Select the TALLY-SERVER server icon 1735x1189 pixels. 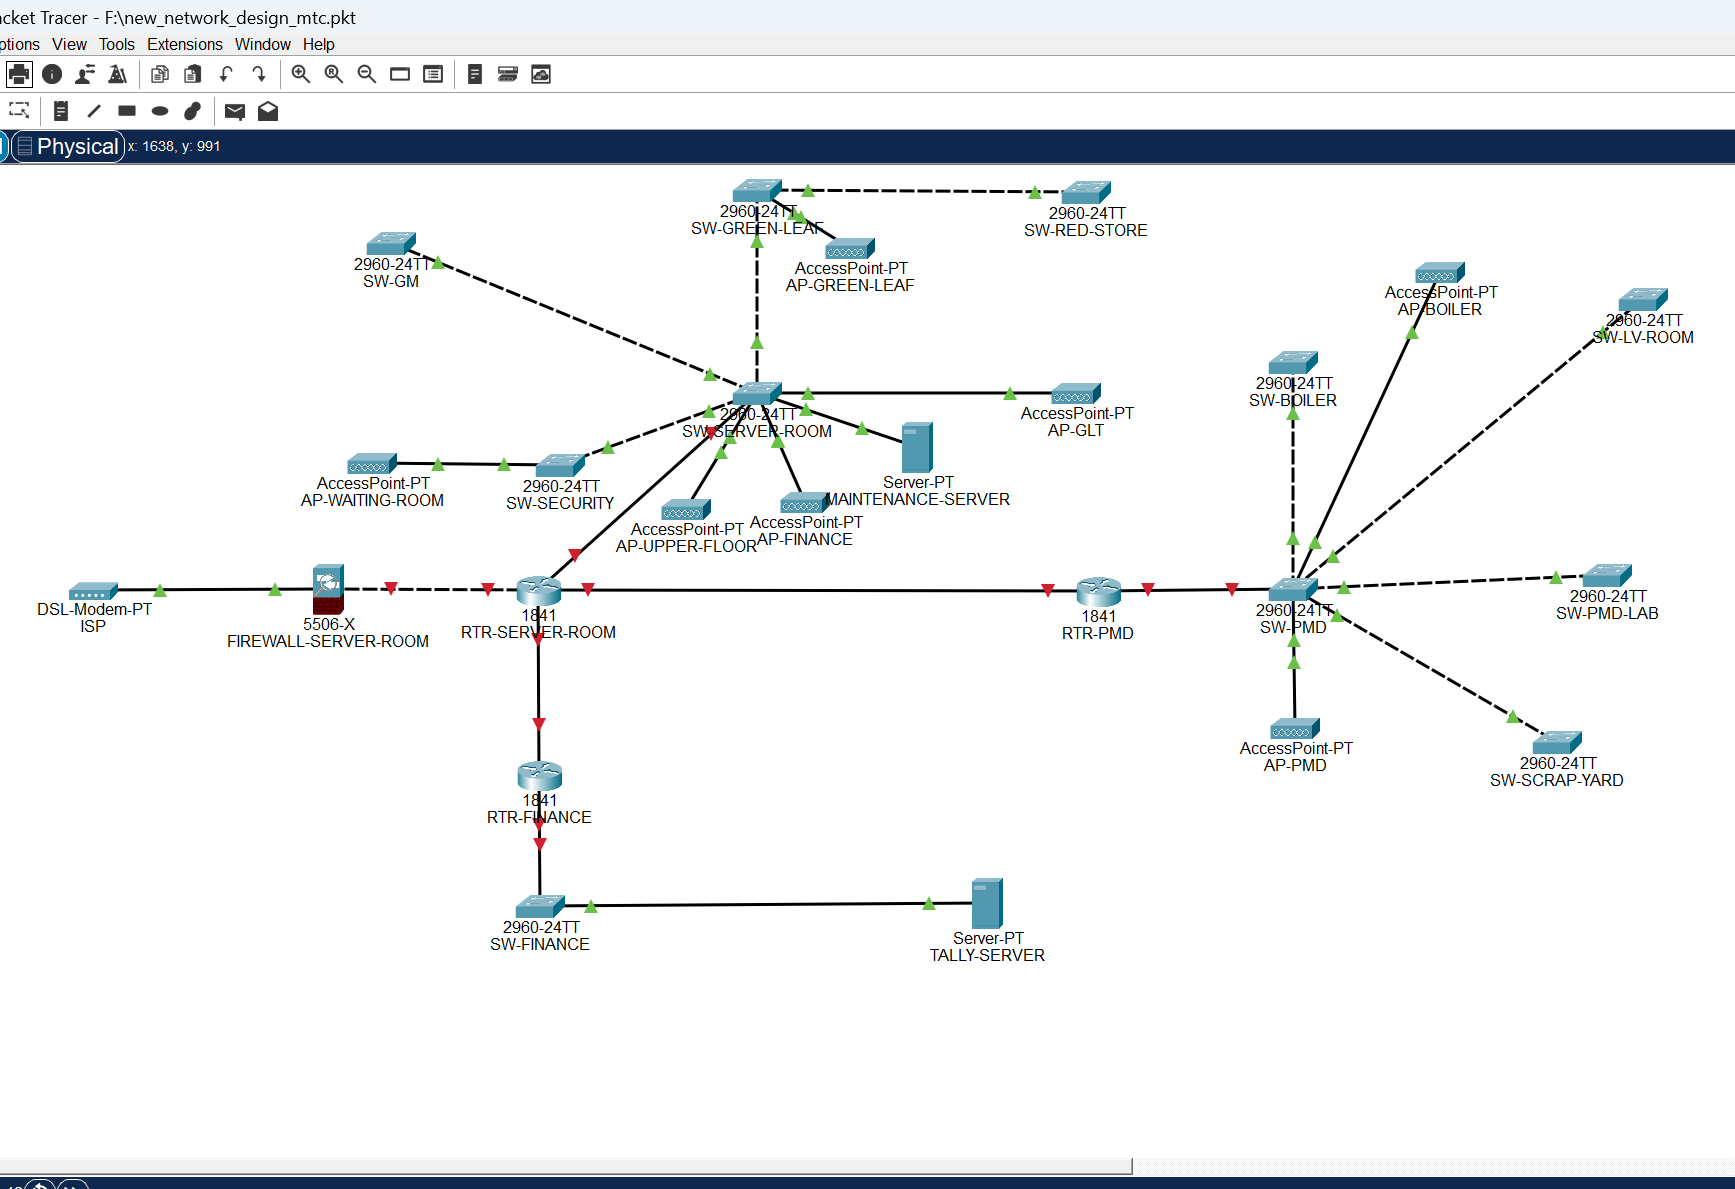coord(987,903)
